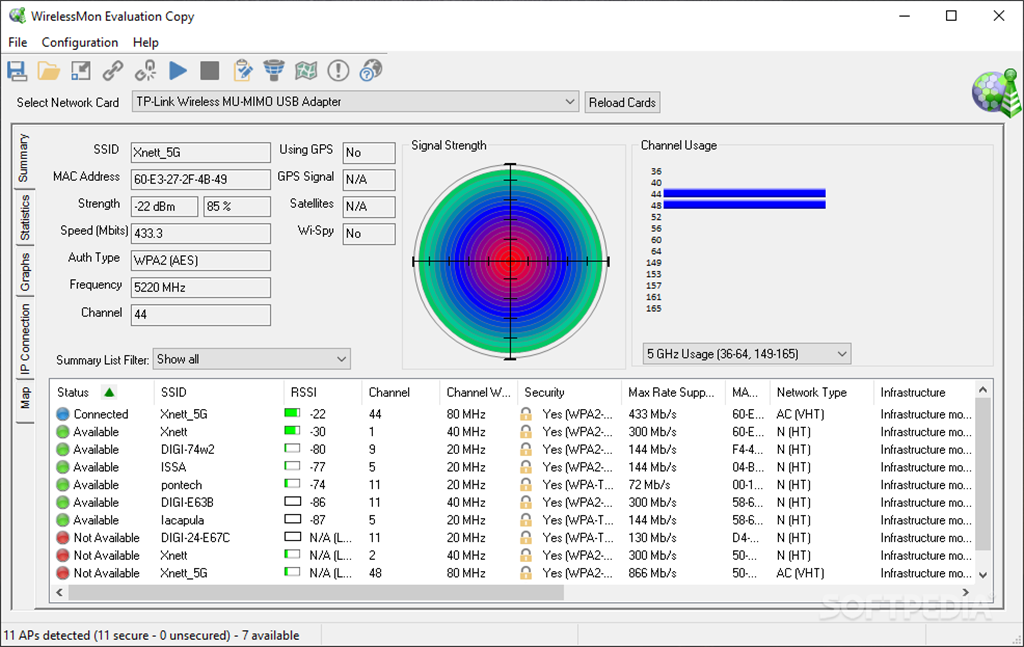This screenshot has height=647, width=1024.
Task: Click the Save toolbar icon
Action: 17,71
